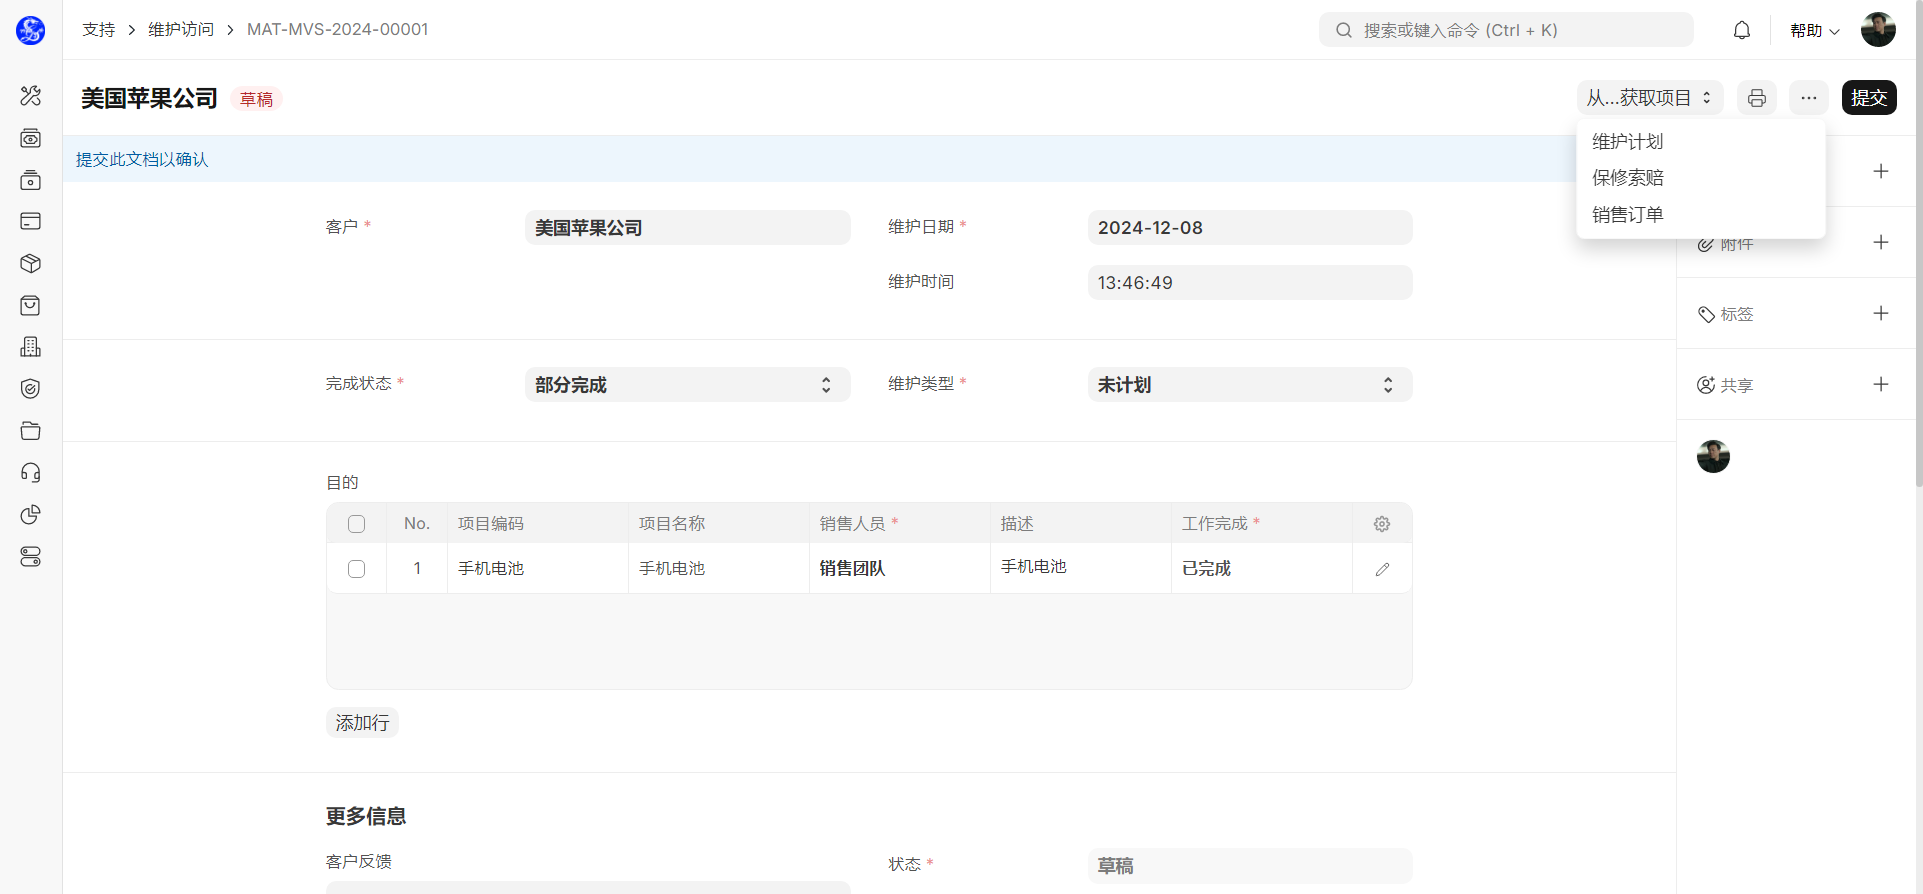Click the 状态 field showing 草稿
This screenshot has height=894, width=1923.
pyautogui.click(x=1250, y=866)
